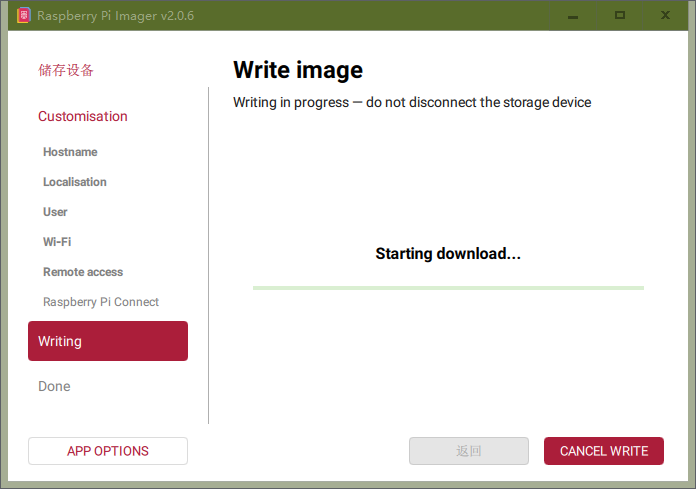Select the Localisation customisation step

coord(75,182)
